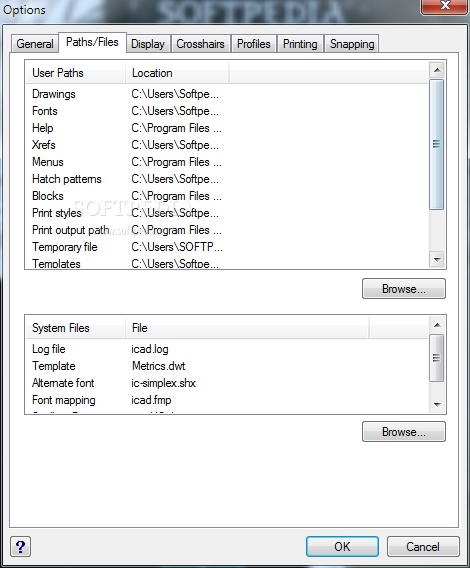
Task: Click the User Paths column header
Action: 76,73
